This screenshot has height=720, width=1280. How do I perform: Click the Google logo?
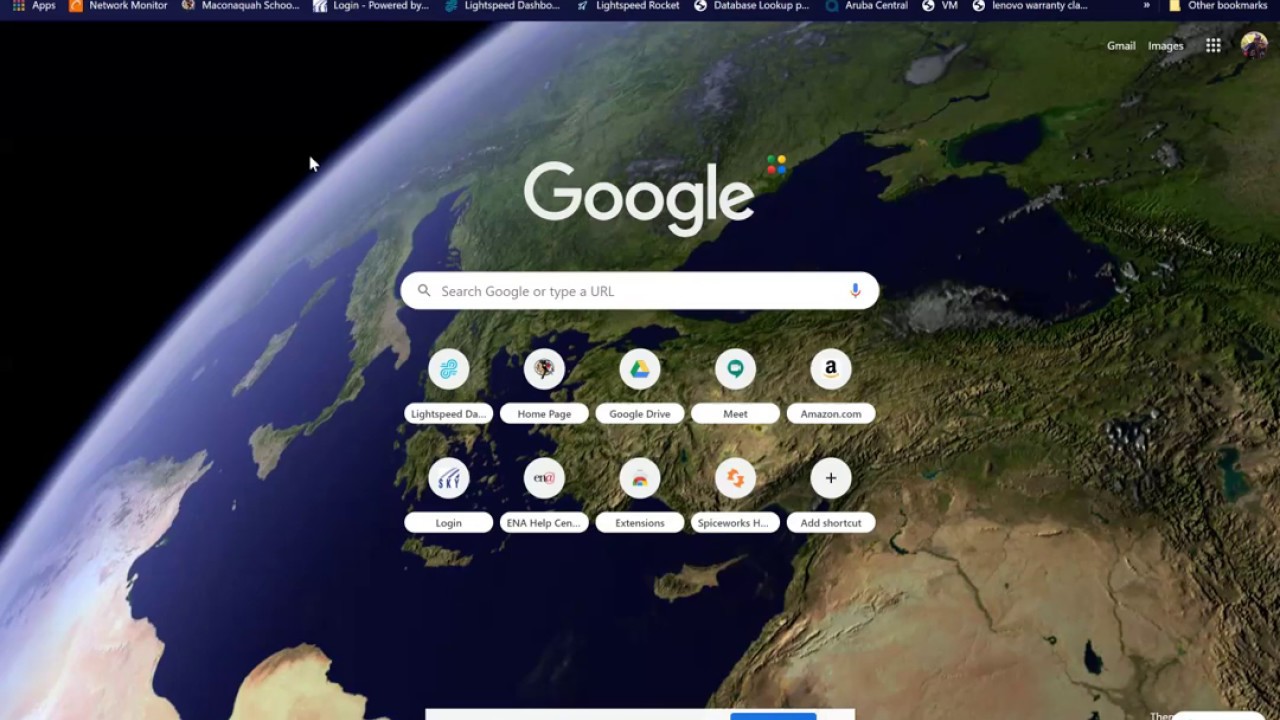point(639,198)
